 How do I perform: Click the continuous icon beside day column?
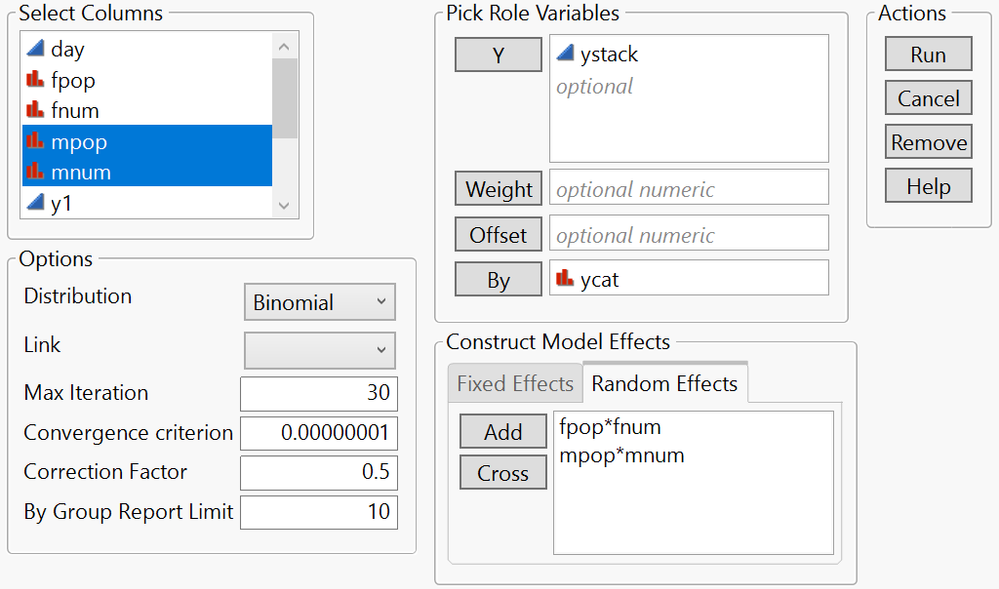pos(35,49)
